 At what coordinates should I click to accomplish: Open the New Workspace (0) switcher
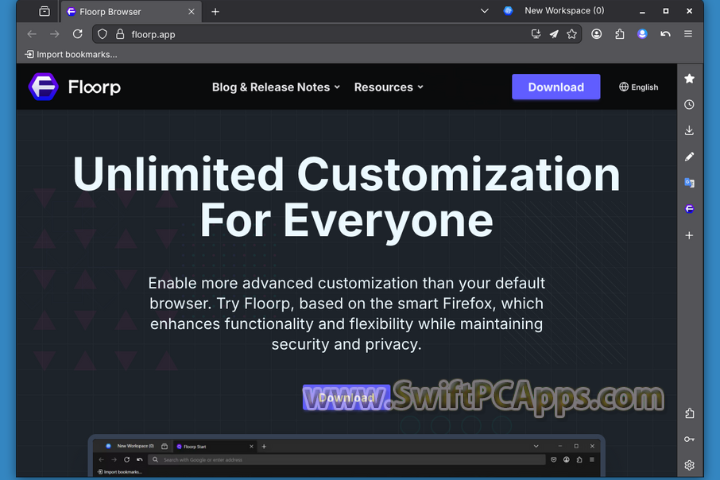click(x=554, y=11)
